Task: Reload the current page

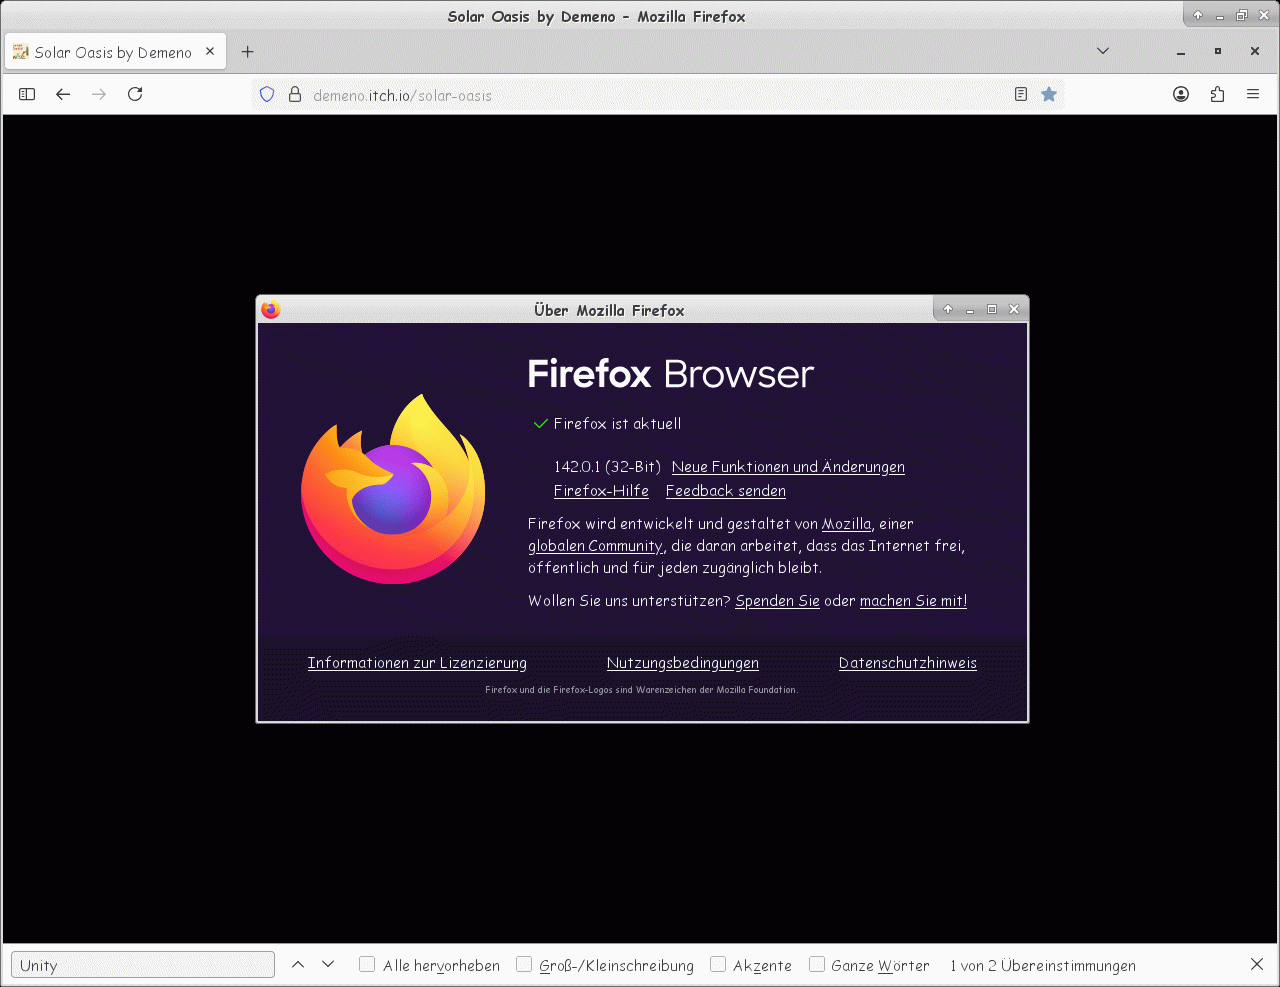Action: [x=135, y=94]
